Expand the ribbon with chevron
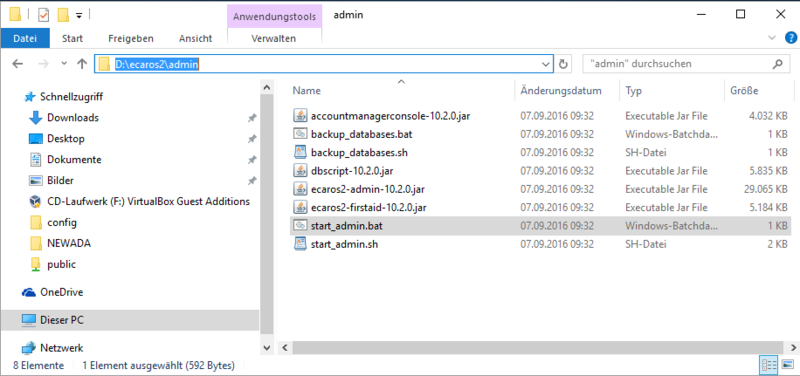 (771, 38)
